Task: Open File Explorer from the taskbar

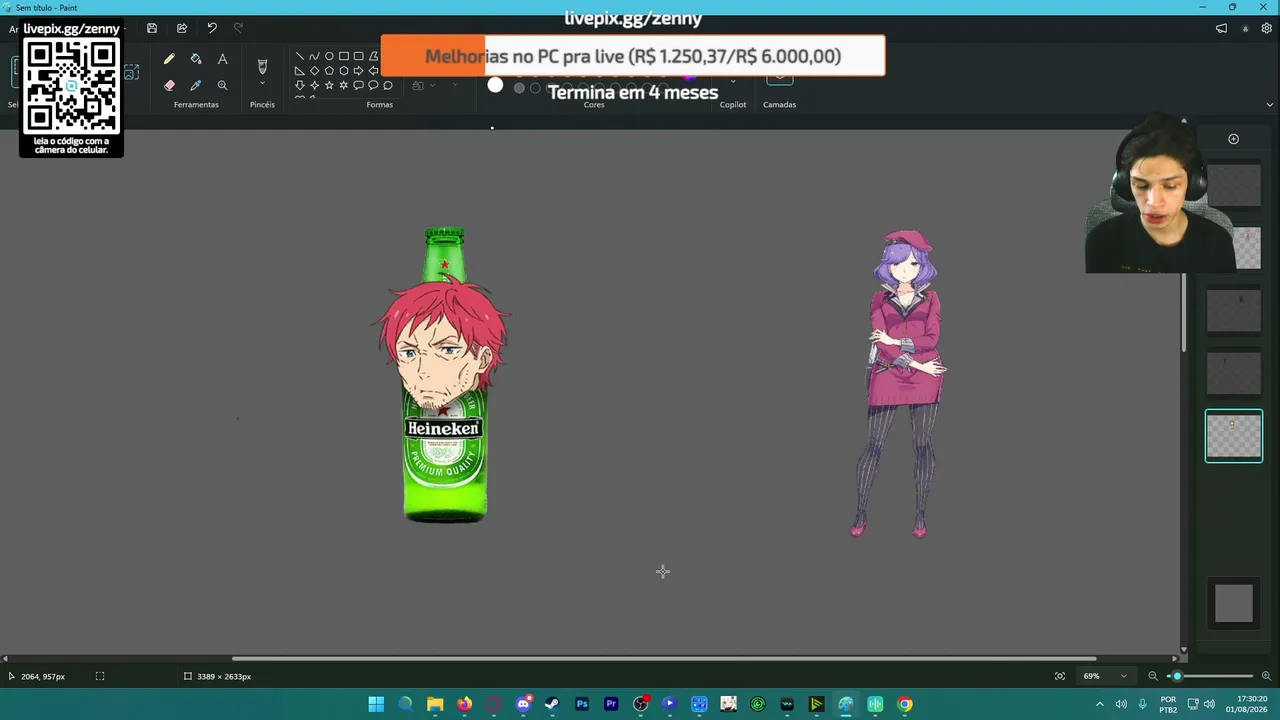Action: [435, 704]
